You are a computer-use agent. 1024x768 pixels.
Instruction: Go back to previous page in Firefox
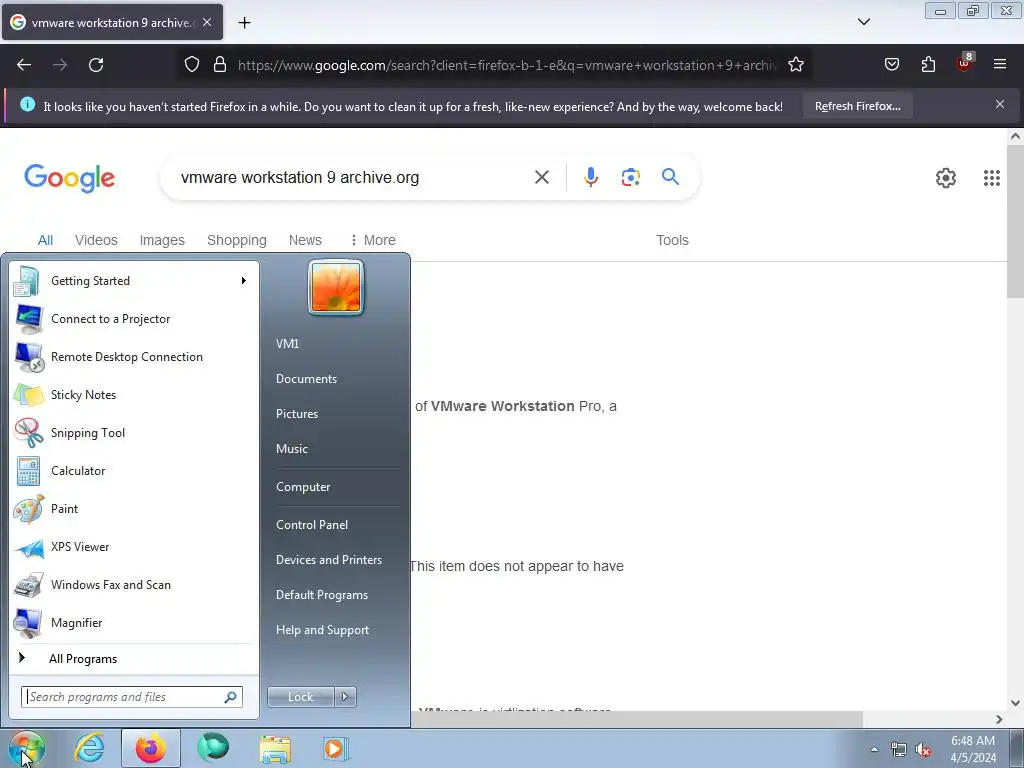pyautogui.click(x=24, y=65)
